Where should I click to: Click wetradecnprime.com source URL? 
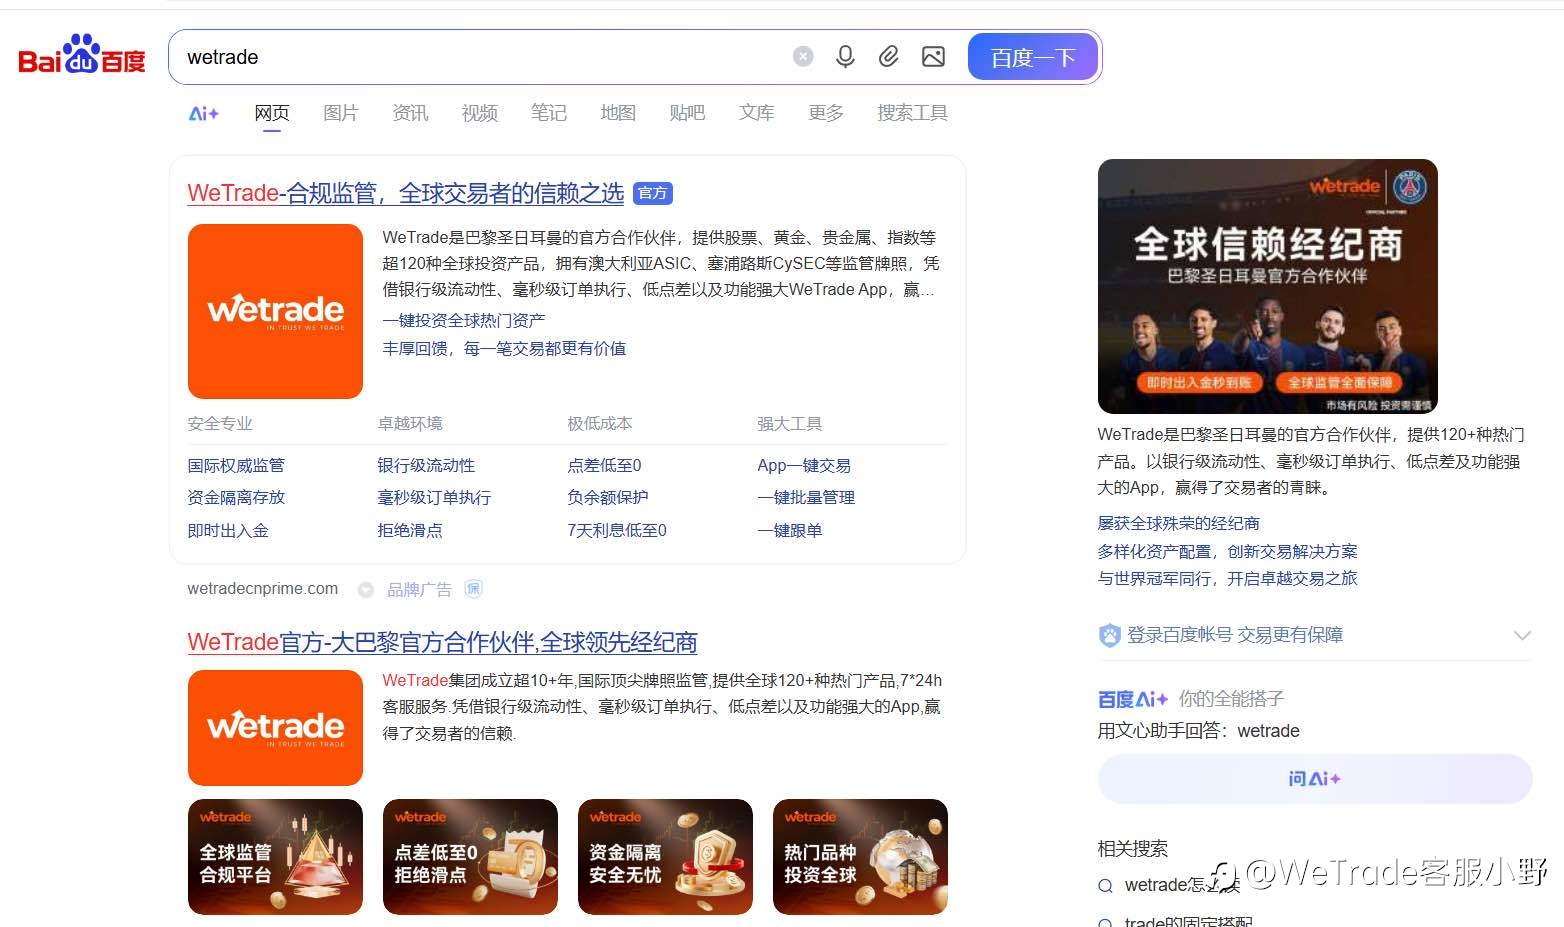pyautogui.click(x=263, y=589)
